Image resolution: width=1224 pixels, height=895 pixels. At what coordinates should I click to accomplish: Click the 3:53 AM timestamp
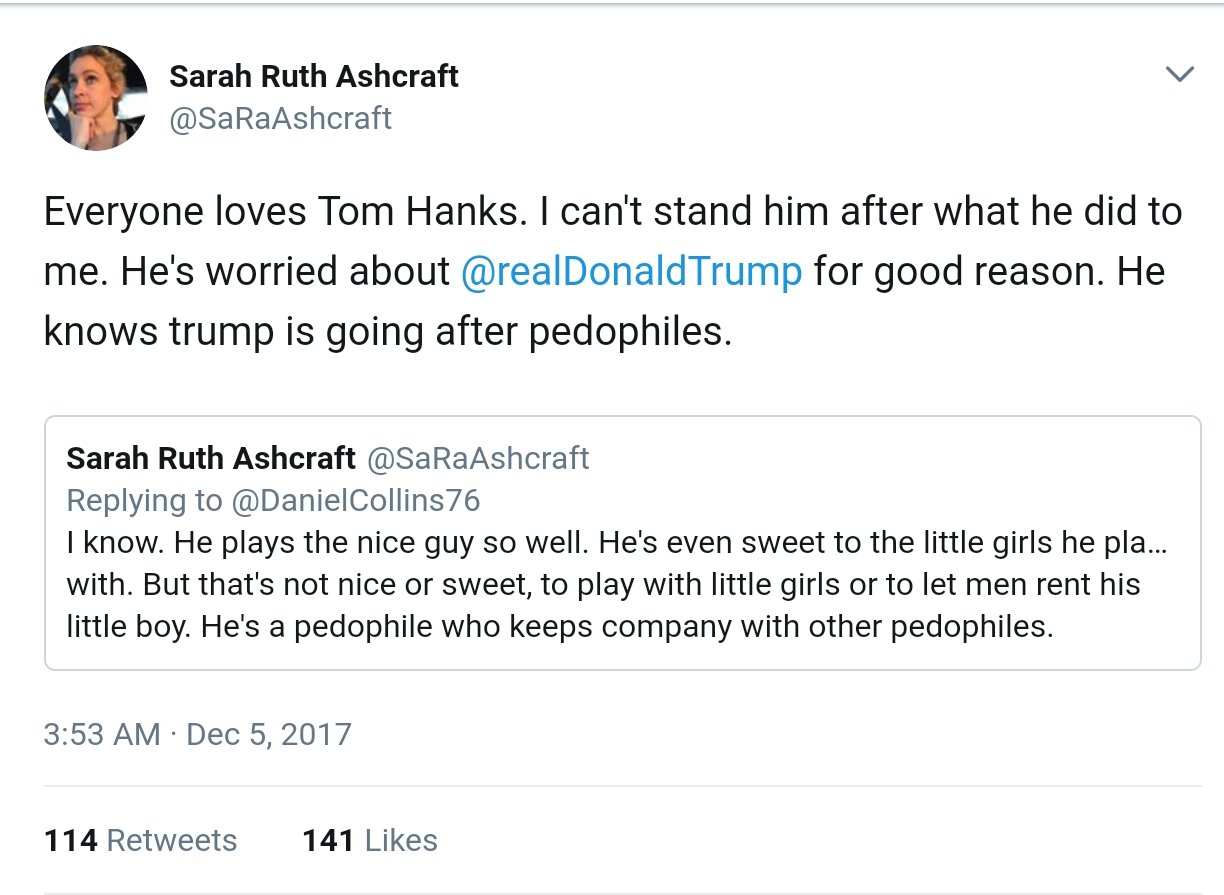coord(102,734)
